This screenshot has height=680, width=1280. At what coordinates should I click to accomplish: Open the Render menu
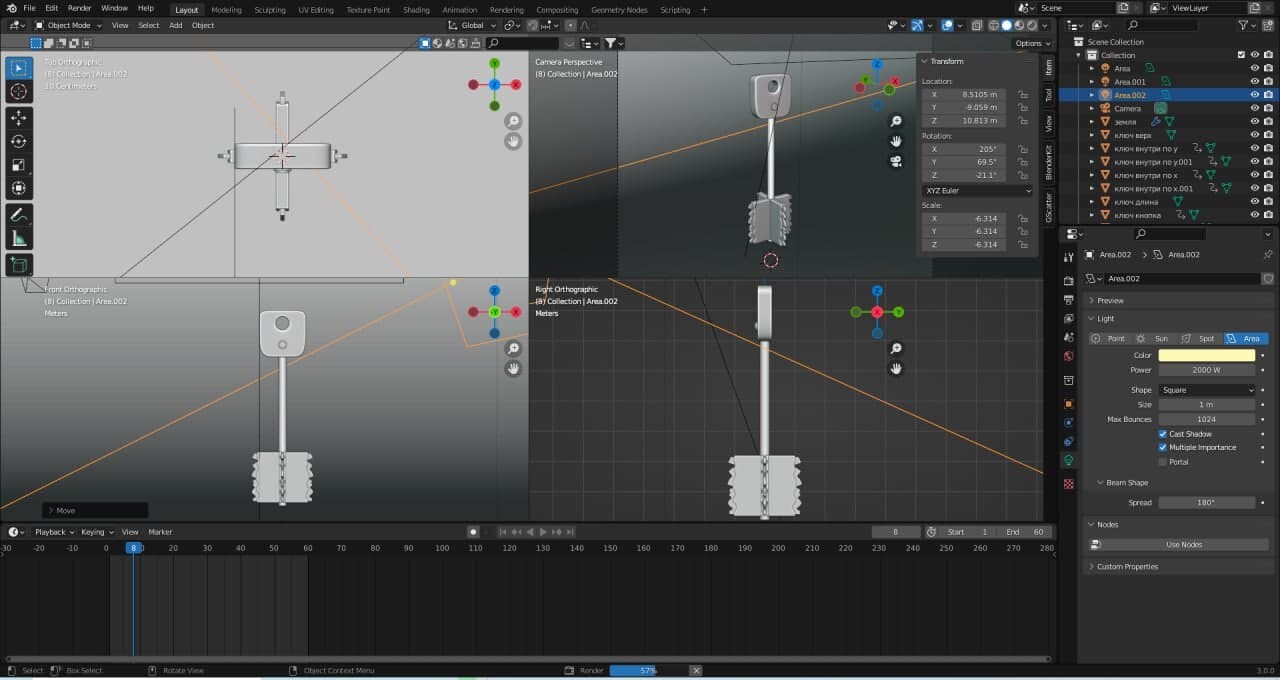78,7
